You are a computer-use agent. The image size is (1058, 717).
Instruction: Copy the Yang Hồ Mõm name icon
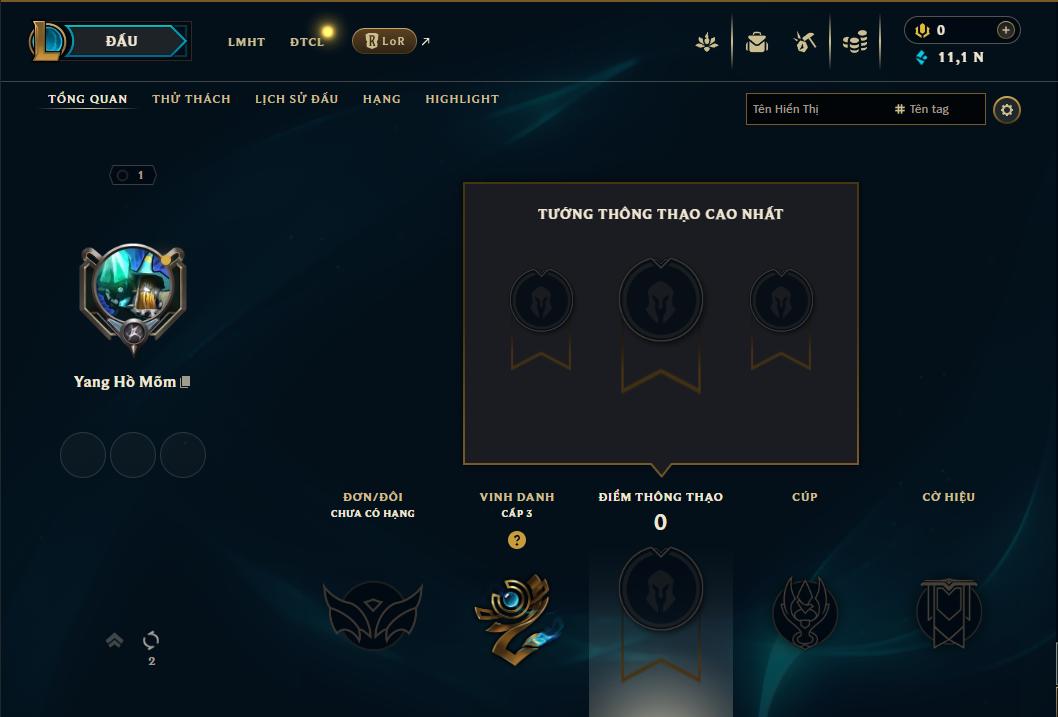[186, 382]
